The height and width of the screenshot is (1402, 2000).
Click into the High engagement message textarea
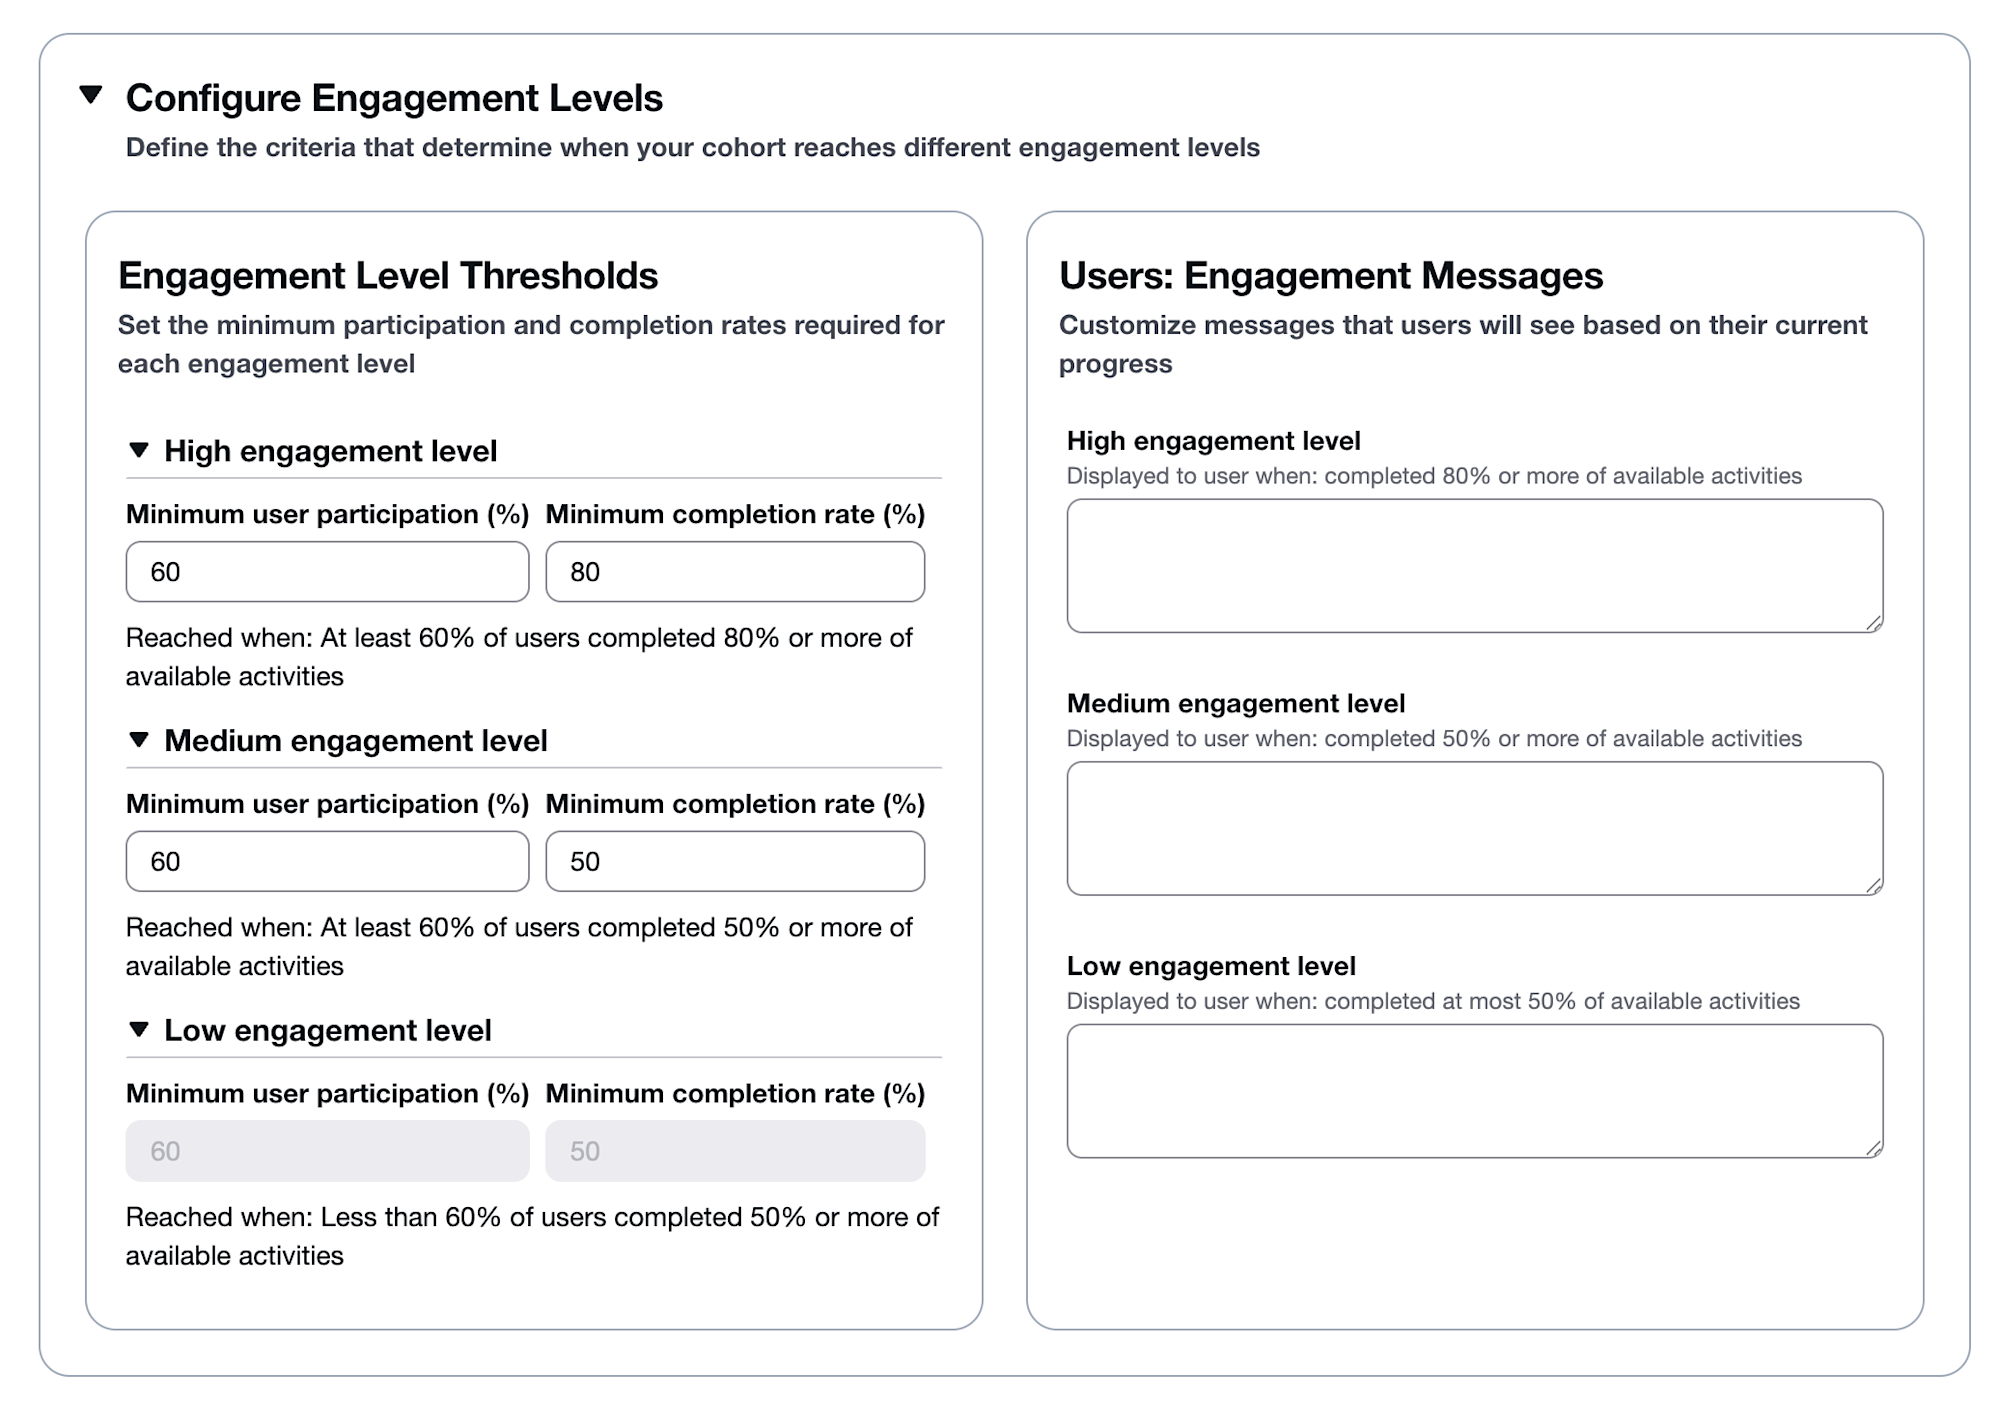tap(1474, 566)
